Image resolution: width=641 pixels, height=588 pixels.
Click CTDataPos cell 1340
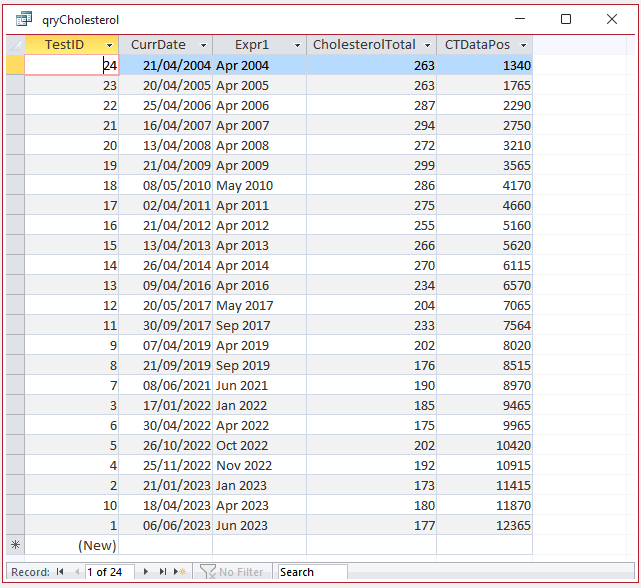(484, 65)
